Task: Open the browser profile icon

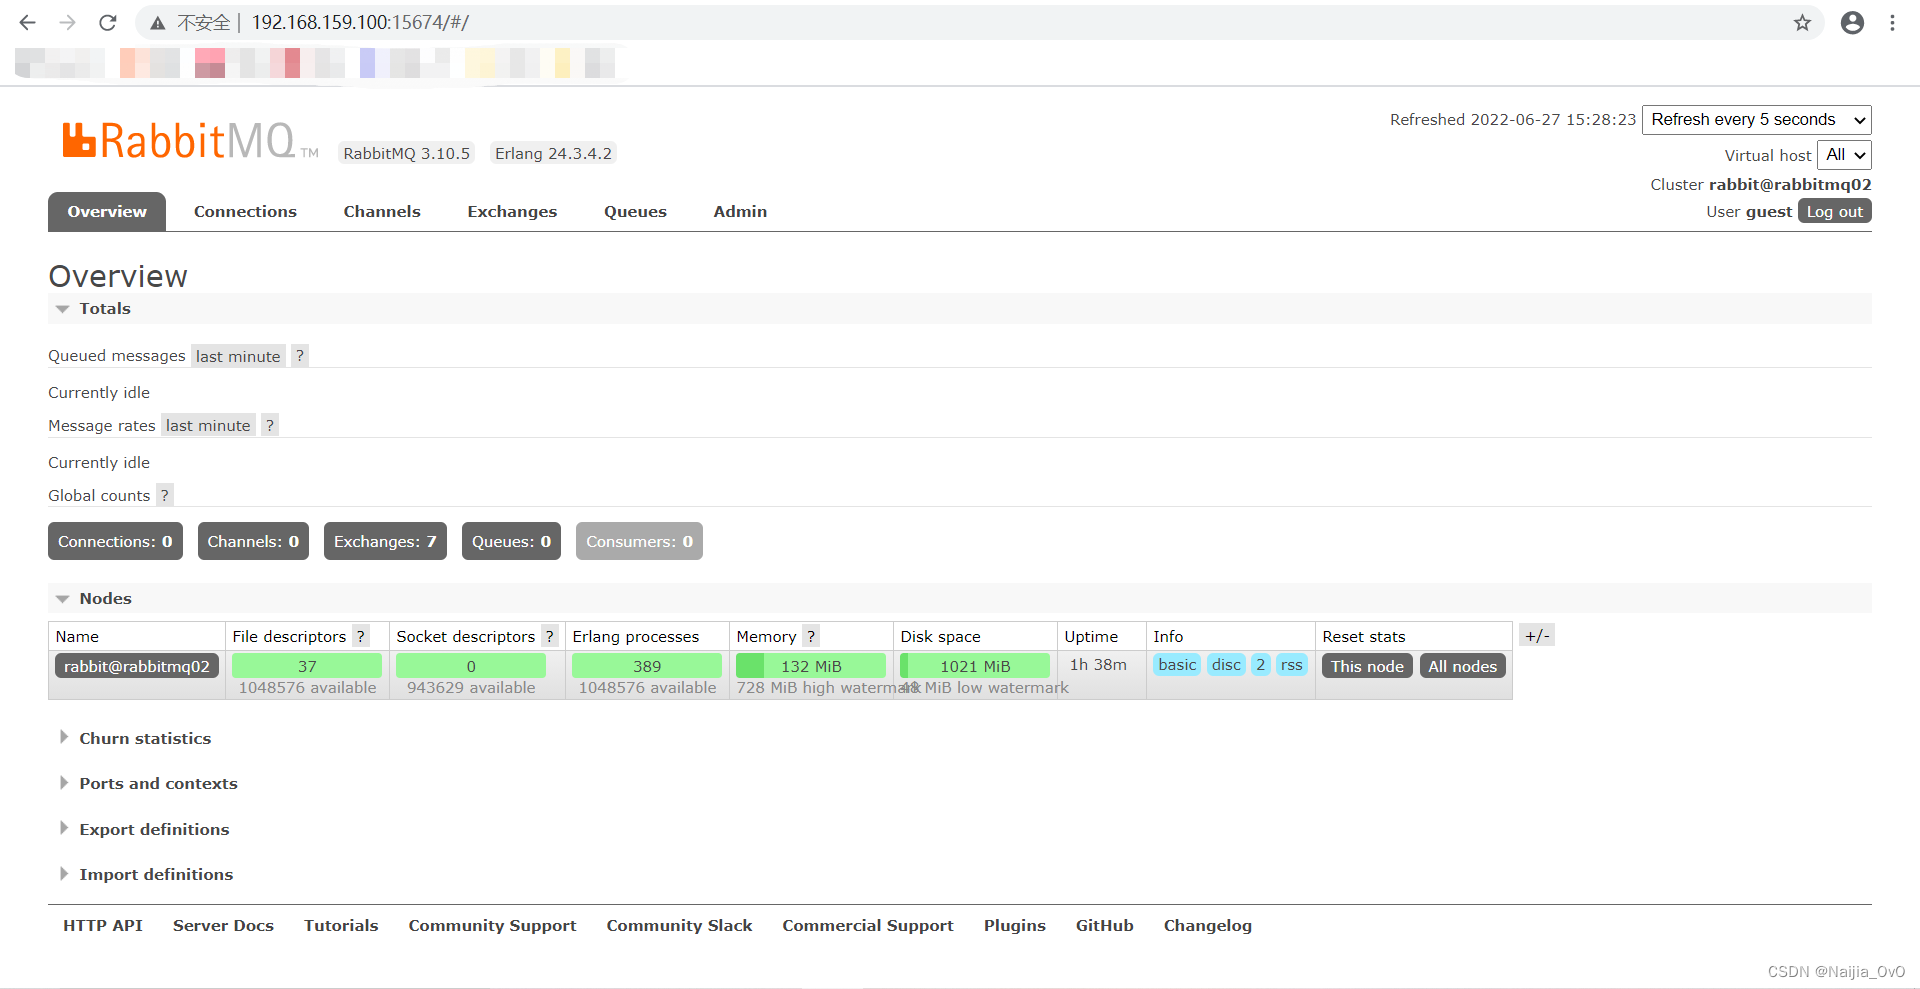Action: pyautogui.click(x=1852, y=22)
